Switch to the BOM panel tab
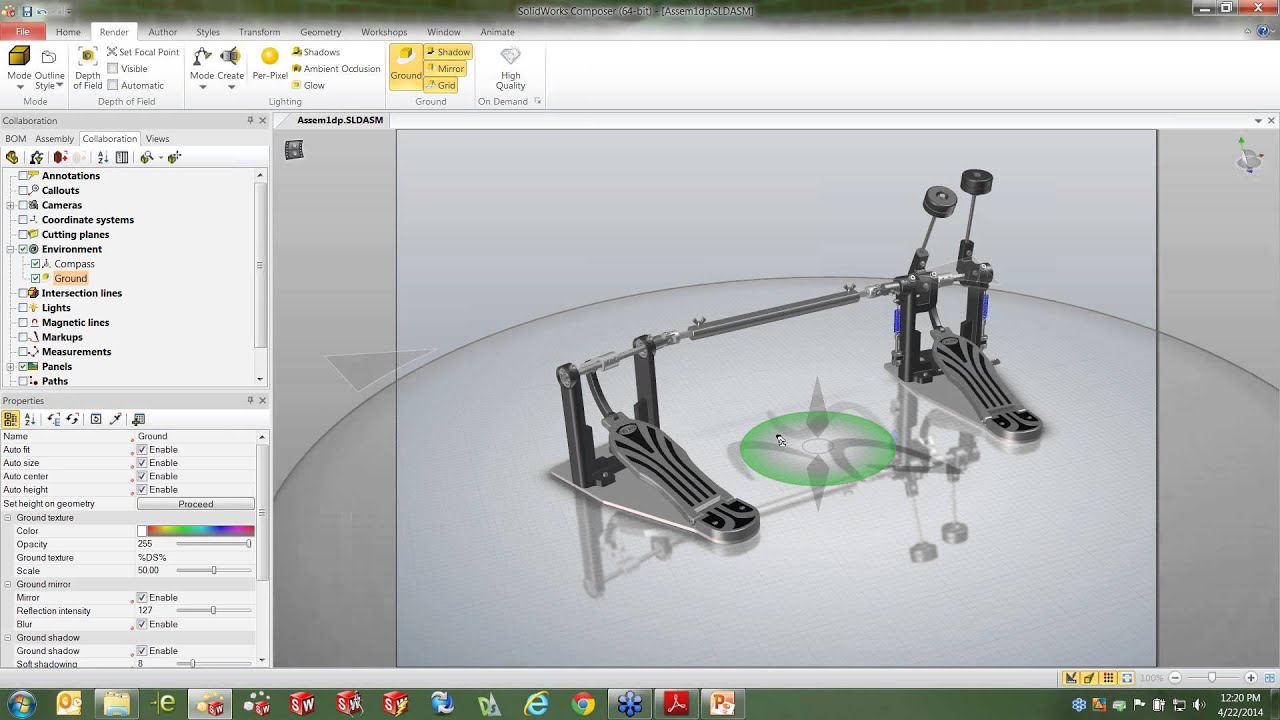The width and height of the screenshot is (1280, 720). [15, 139]
